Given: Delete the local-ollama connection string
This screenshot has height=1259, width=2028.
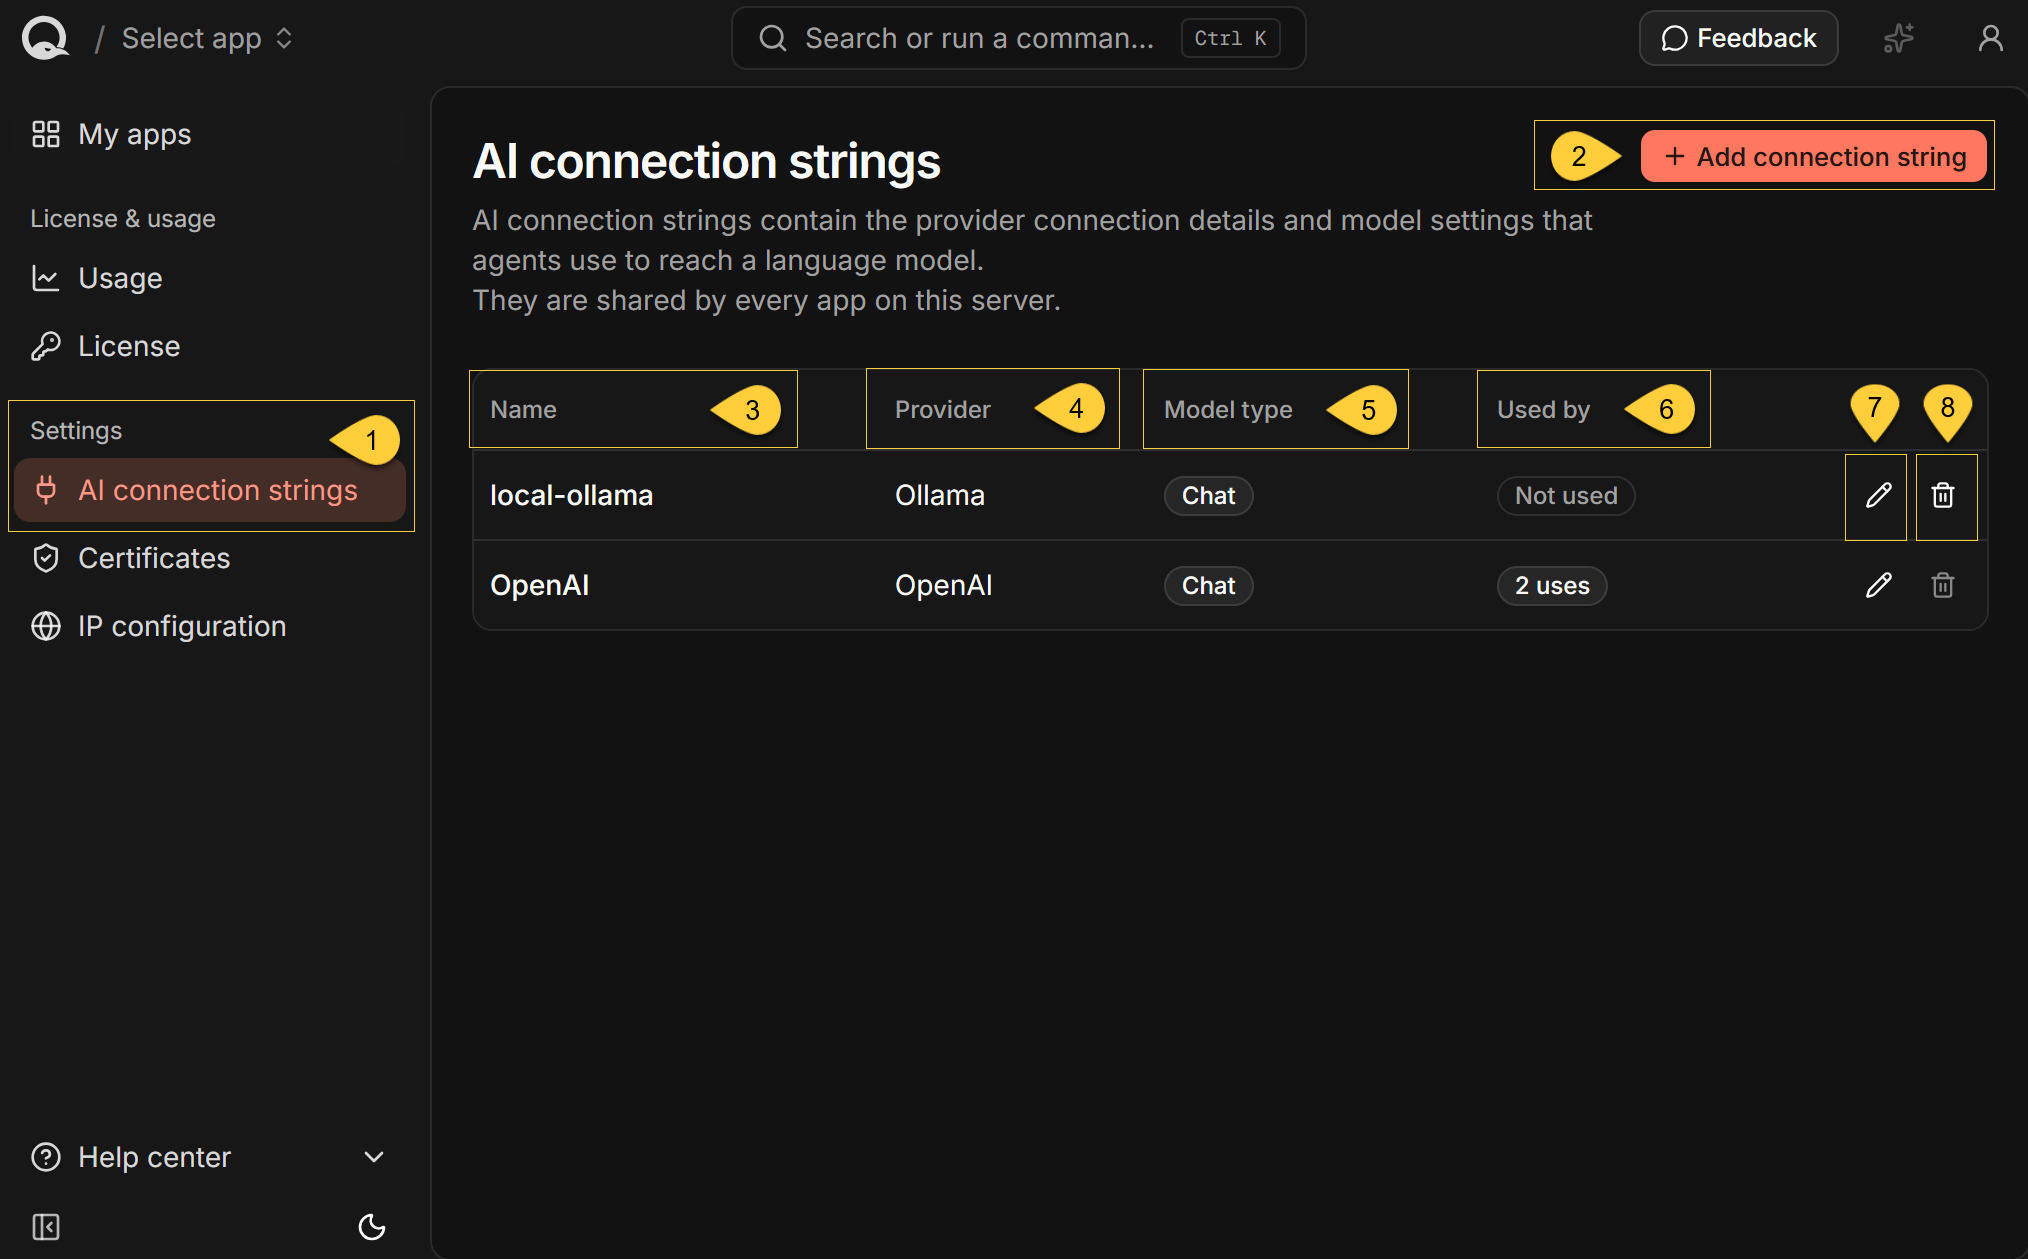Looking at the screenshot, I should tap(1943, 495).
